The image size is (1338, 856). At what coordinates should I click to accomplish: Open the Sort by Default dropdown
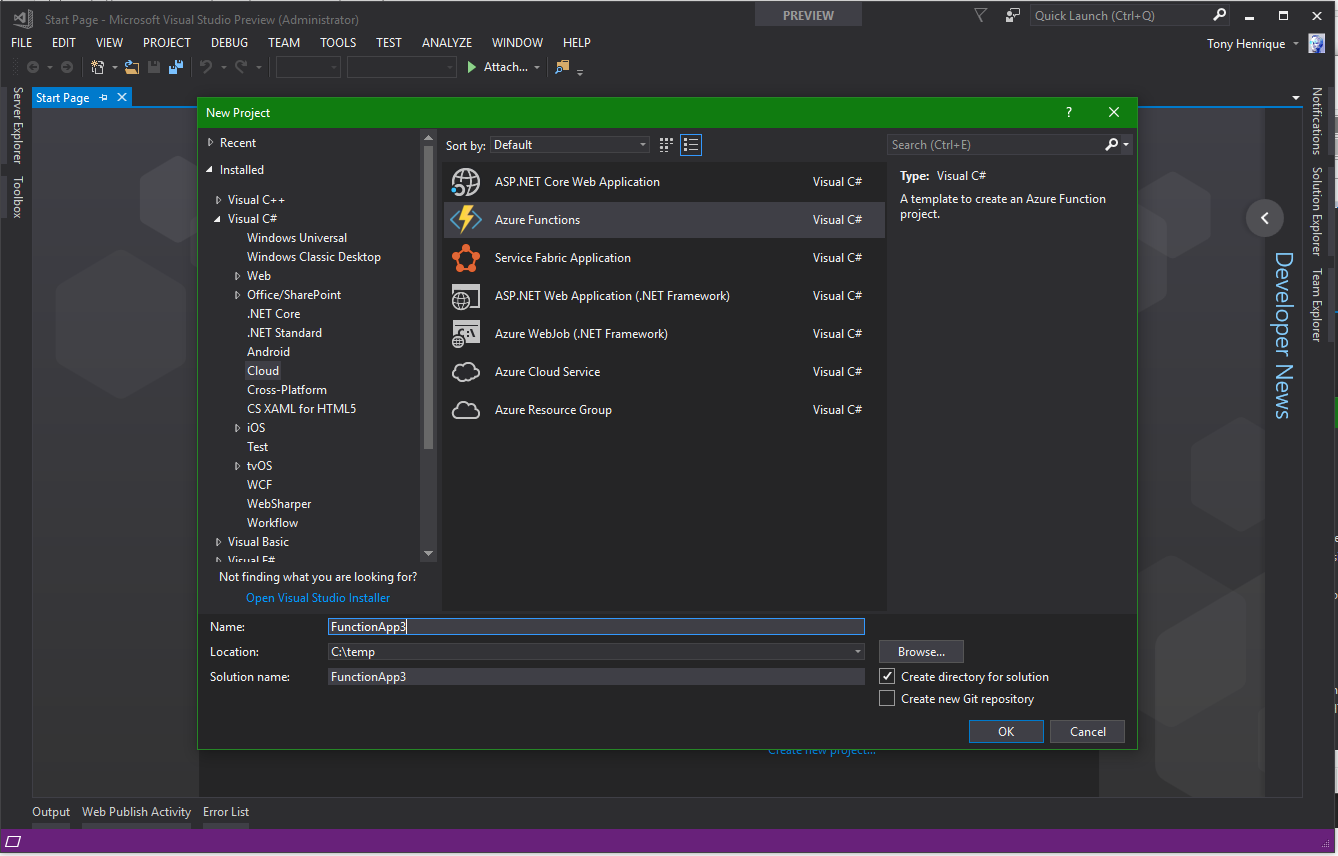[x=569, y=145]
